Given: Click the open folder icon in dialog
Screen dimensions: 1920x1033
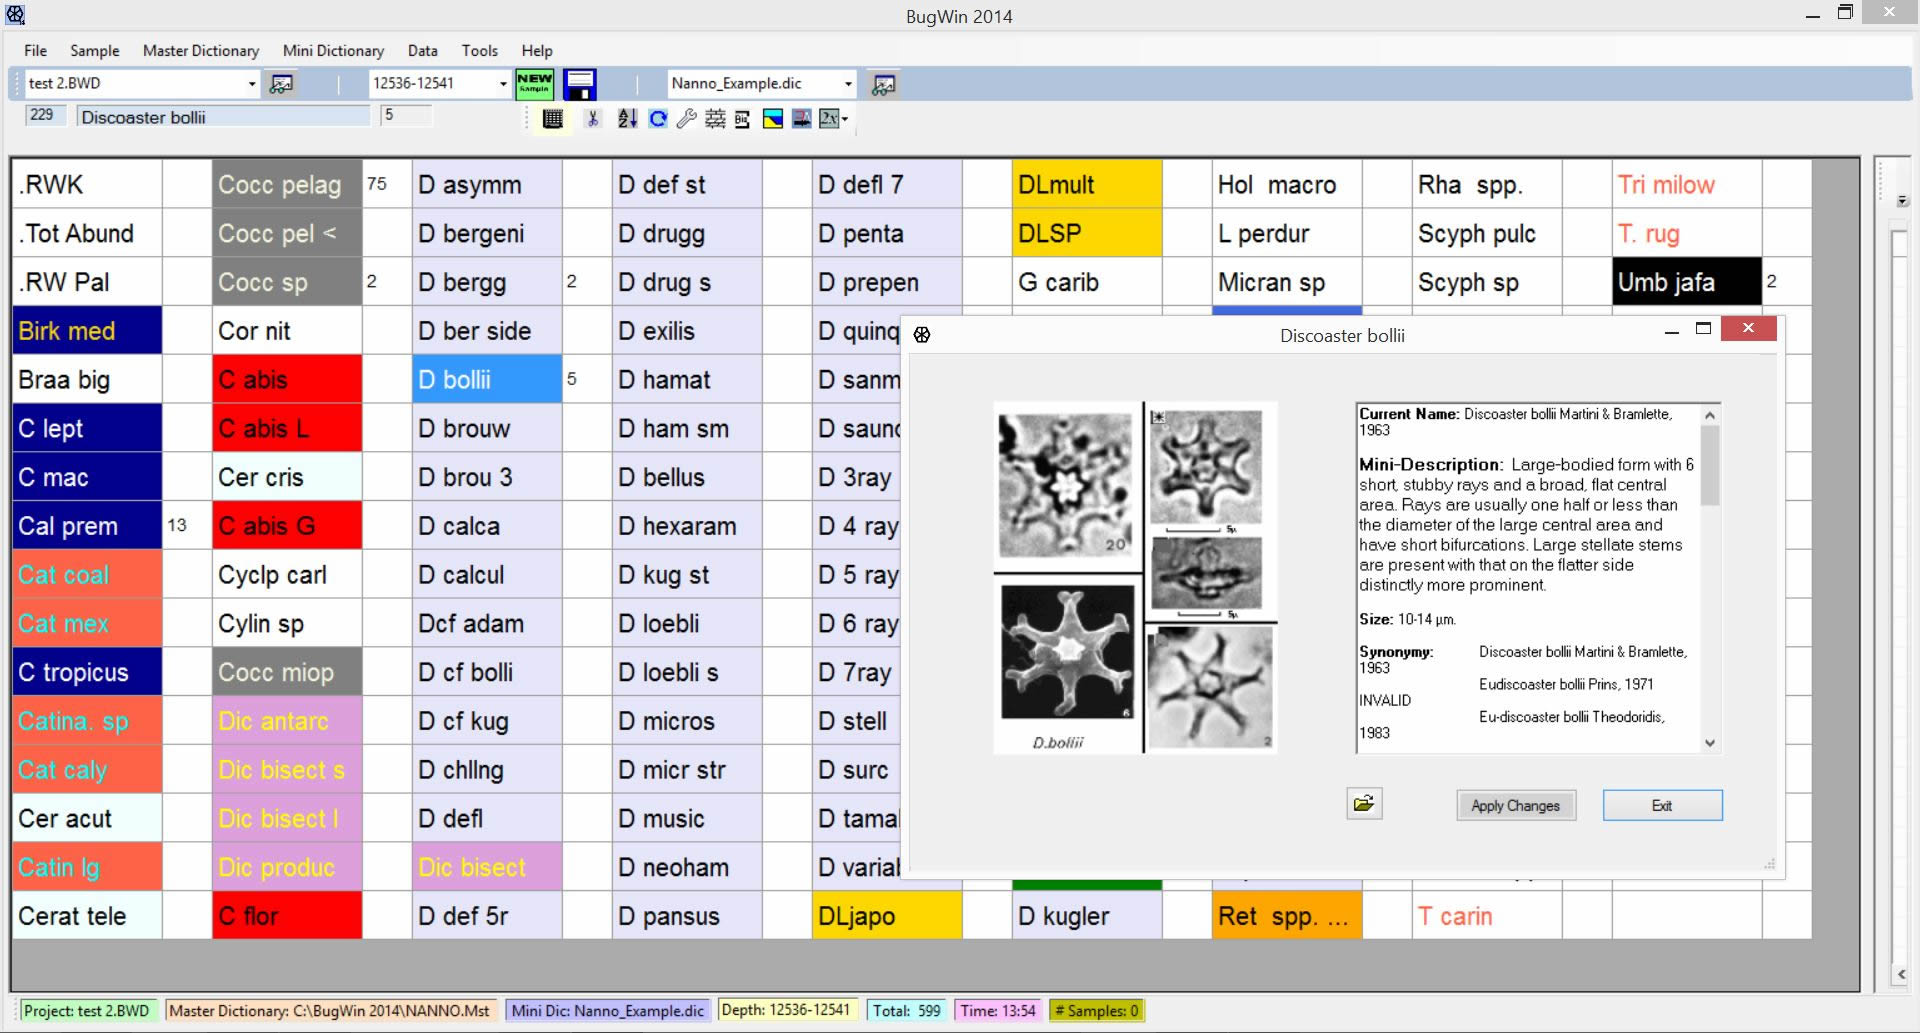Looking at the screenshot, I should pos(1364,804).
